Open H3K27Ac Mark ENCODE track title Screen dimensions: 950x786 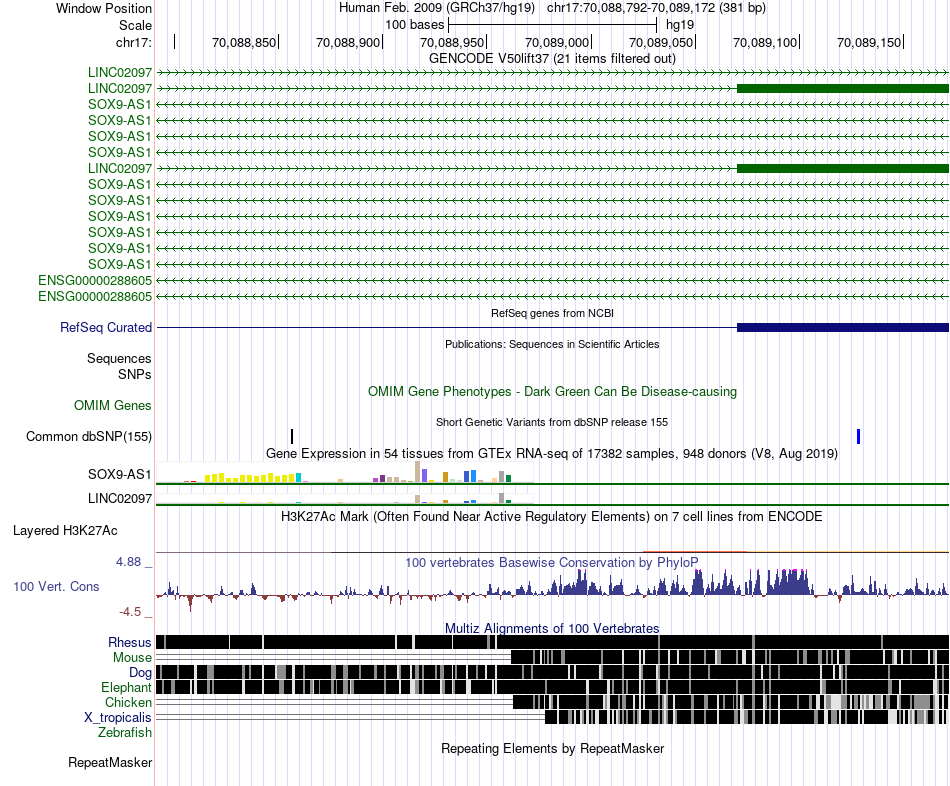pos(552,516)
